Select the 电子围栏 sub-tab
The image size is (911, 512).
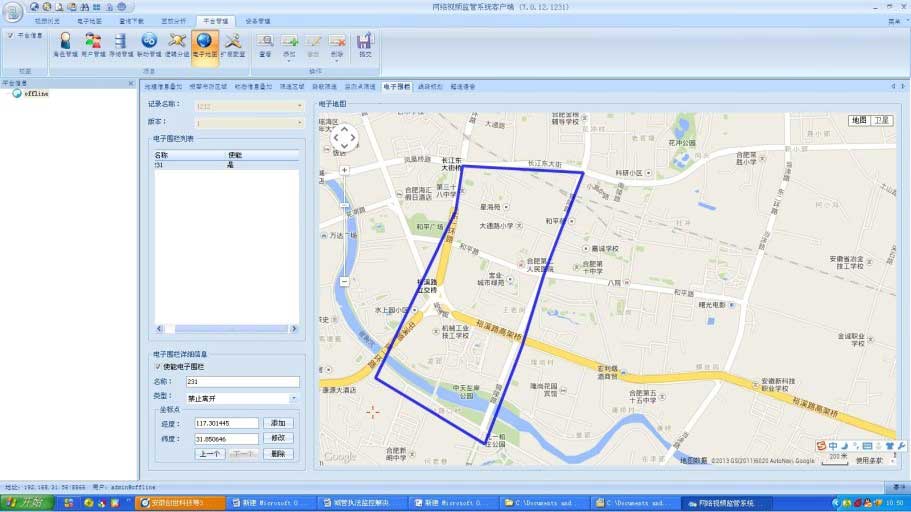(x=396, y=87)
